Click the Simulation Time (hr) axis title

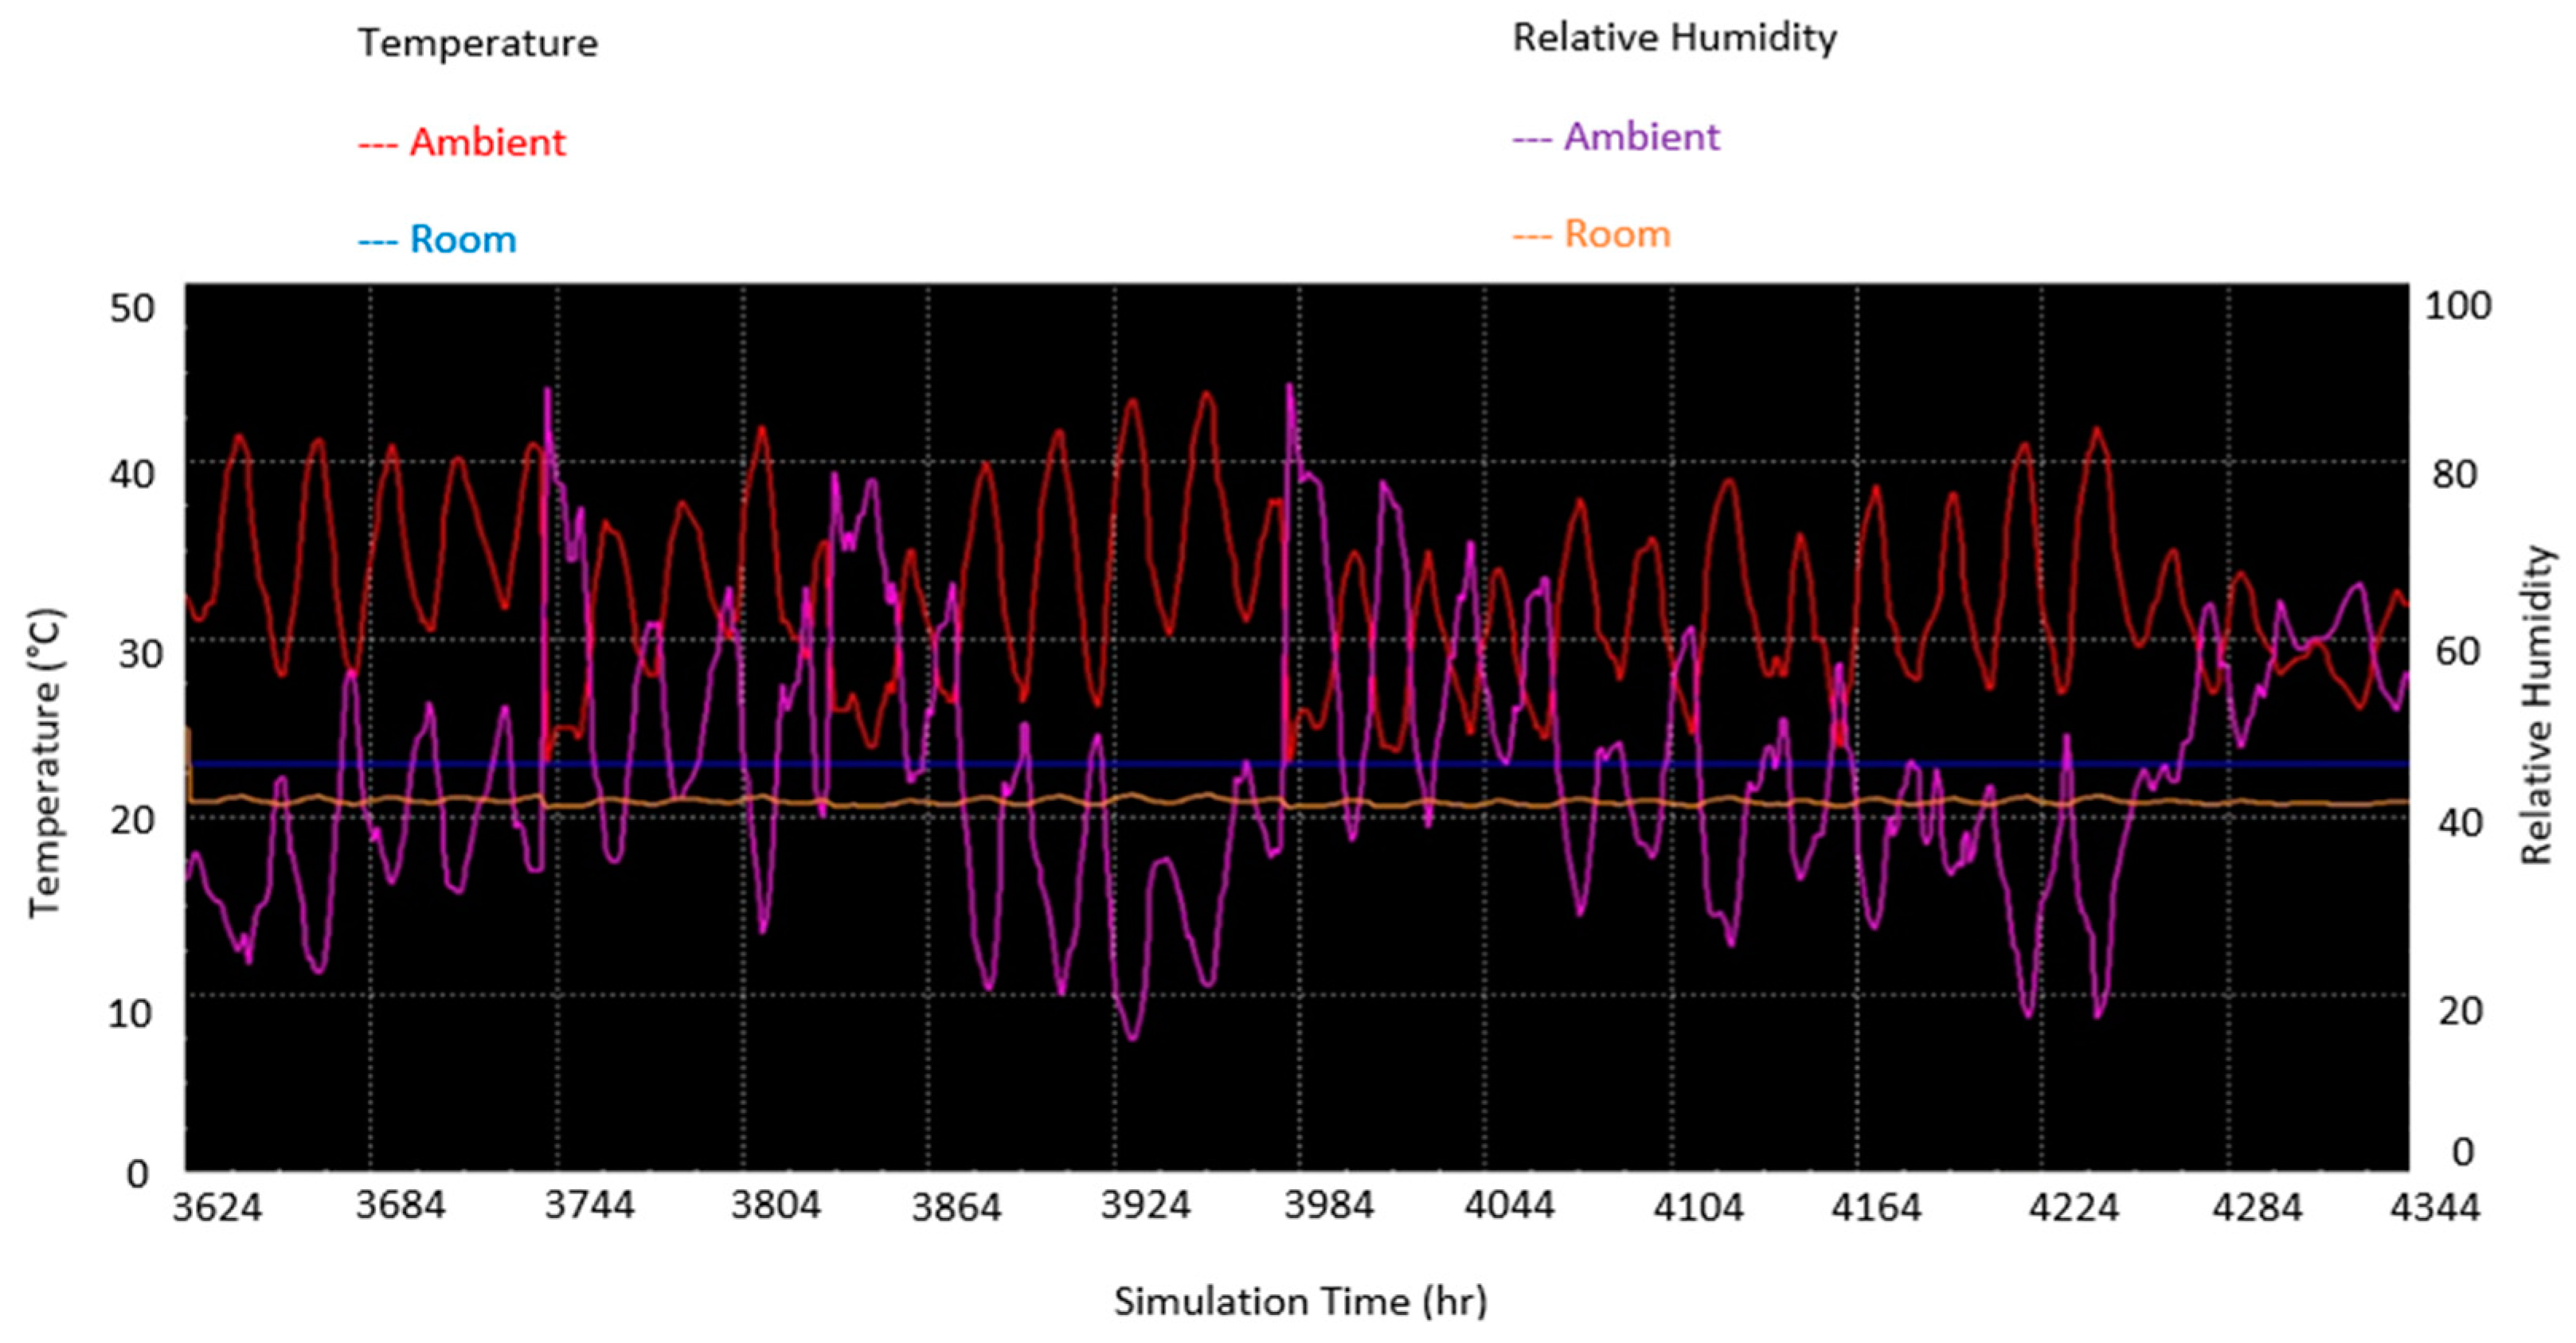pos(1300,1302)
